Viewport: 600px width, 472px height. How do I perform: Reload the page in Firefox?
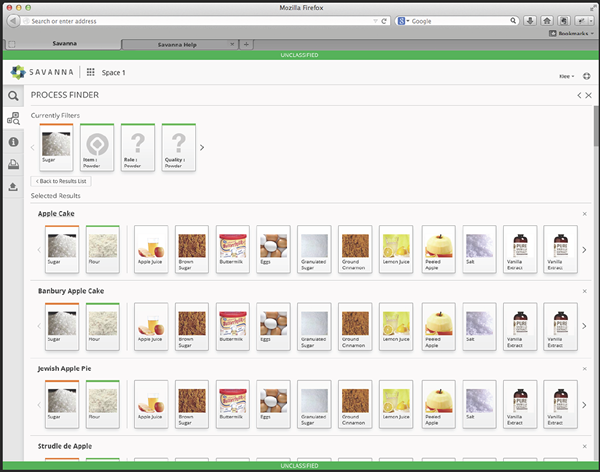[384, 21]
